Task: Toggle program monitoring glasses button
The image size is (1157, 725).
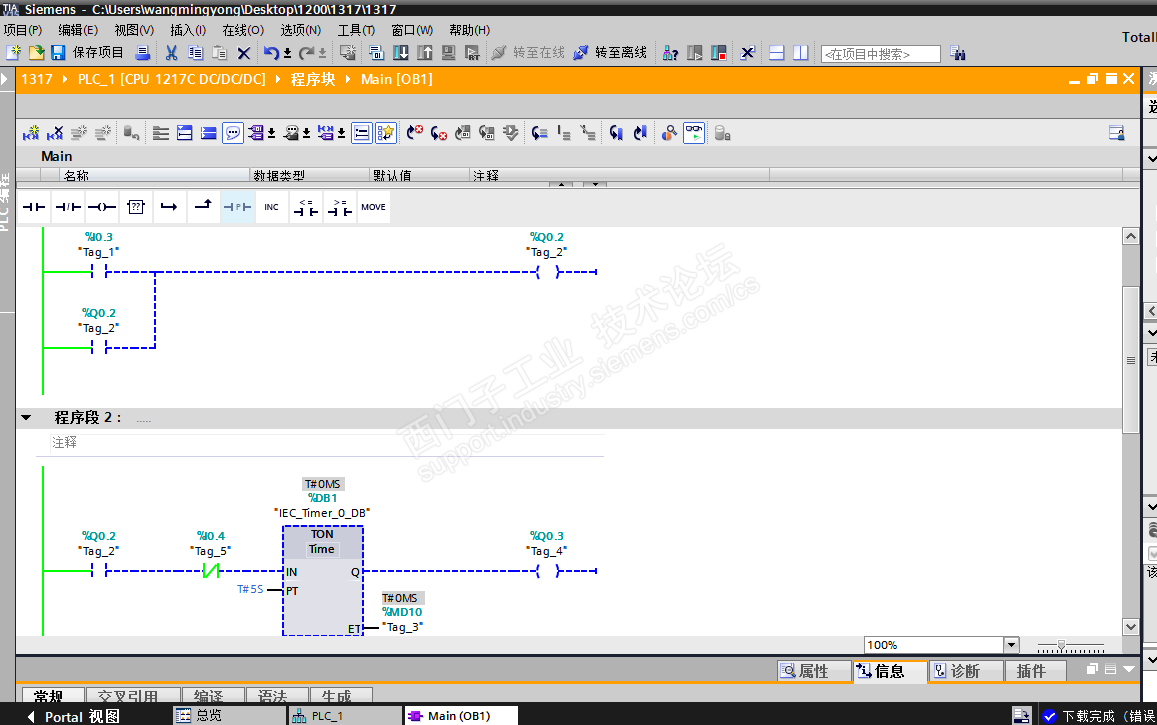Action: pos(693,132)
